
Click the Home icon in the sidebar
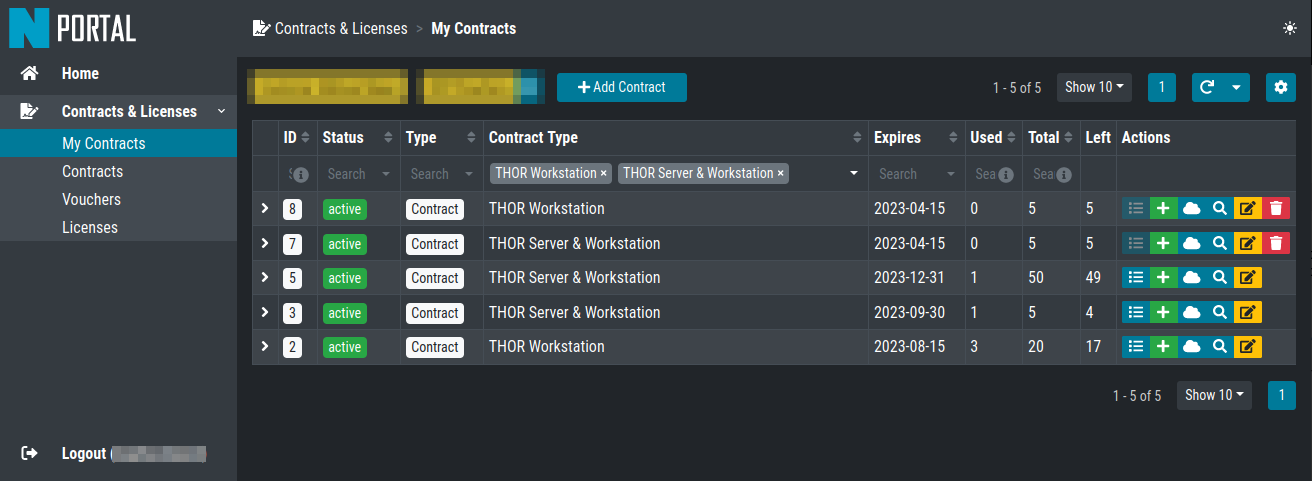click(x=30, y=74)
